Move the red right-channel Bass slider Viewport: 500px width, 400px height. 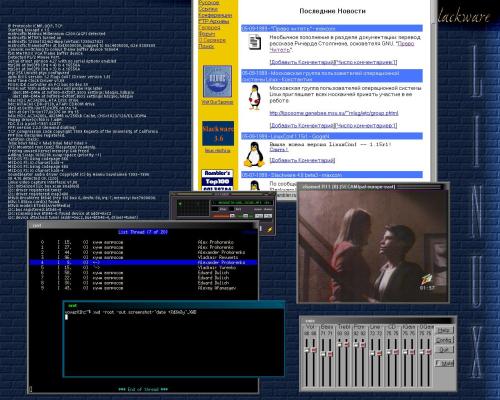(x=330, y=354)
